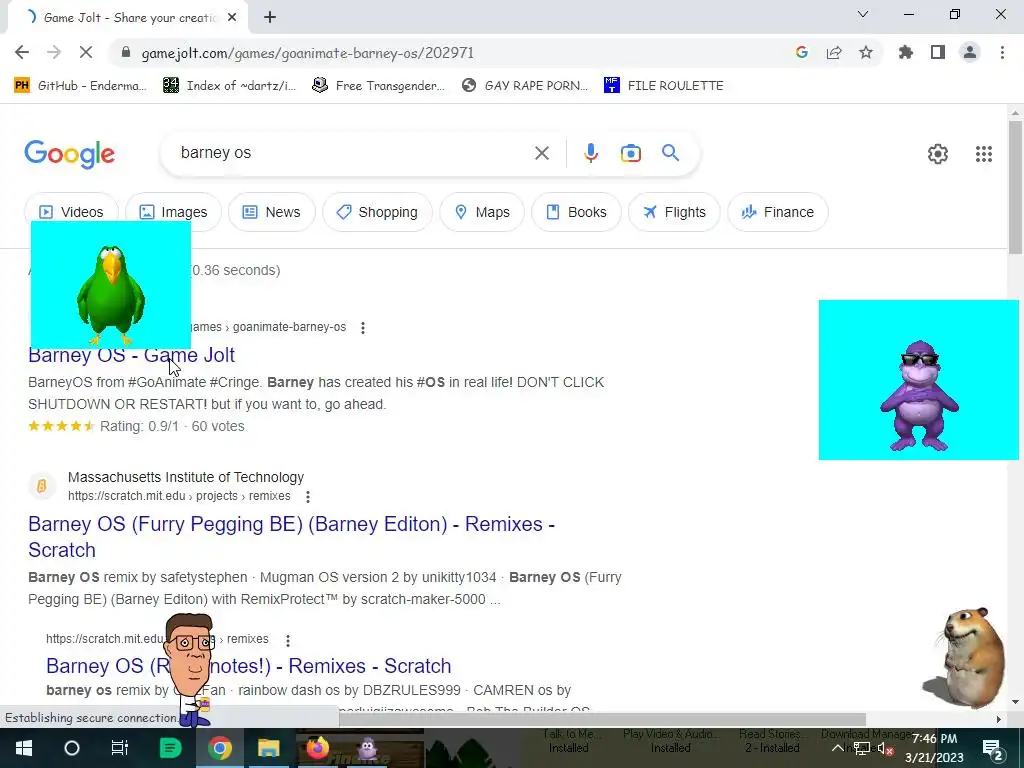
Task: Switch to the Books filter
Action: click(x=576, y=212)
